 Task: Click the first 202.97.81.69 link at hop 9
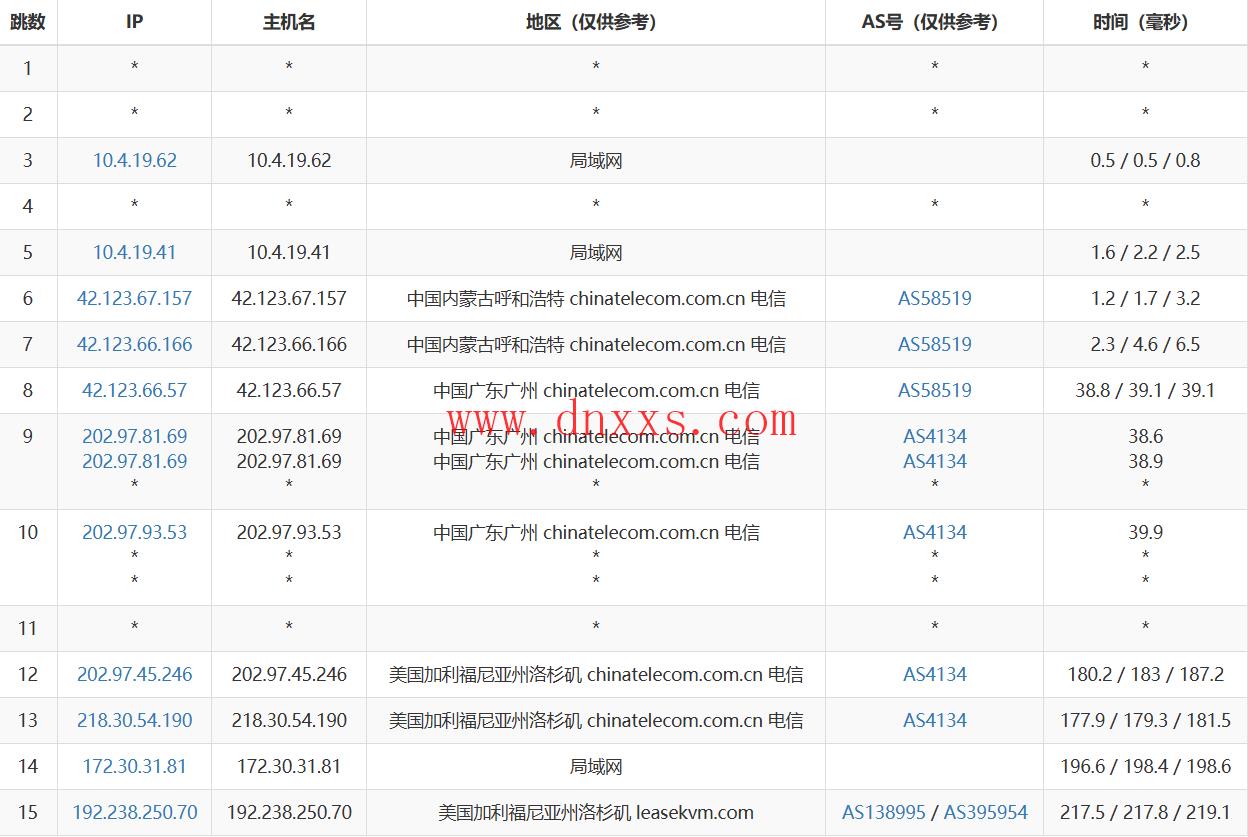[134, 436]
